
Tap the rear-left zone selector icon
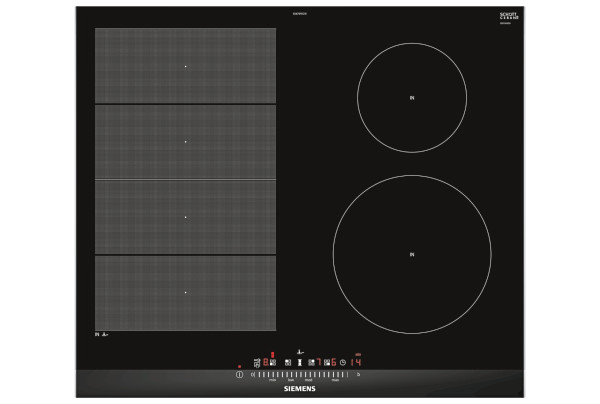click(288, 362)
